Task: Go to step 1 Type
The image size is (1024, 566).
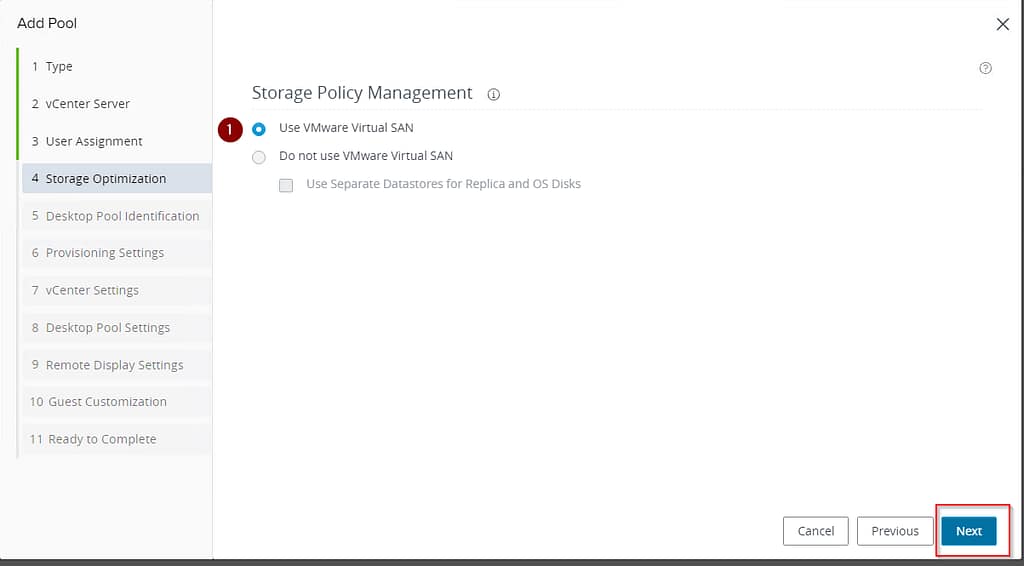Action: pos(59,67)
